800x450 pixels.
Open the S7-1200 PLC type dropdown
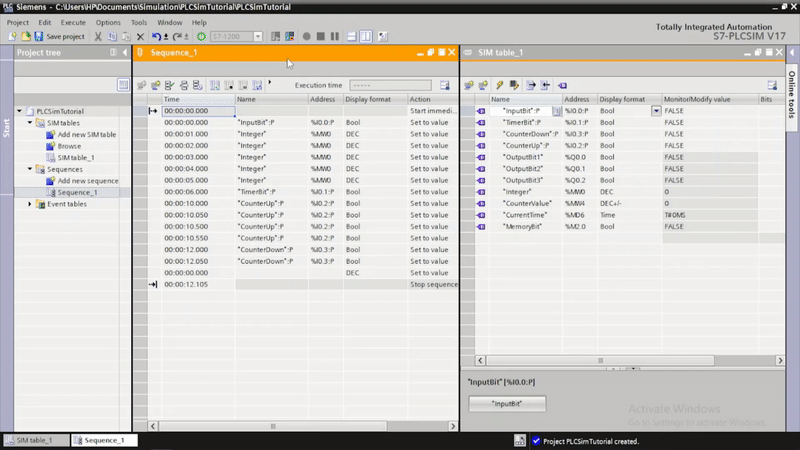pyautogui.click(x=258, y=36)
